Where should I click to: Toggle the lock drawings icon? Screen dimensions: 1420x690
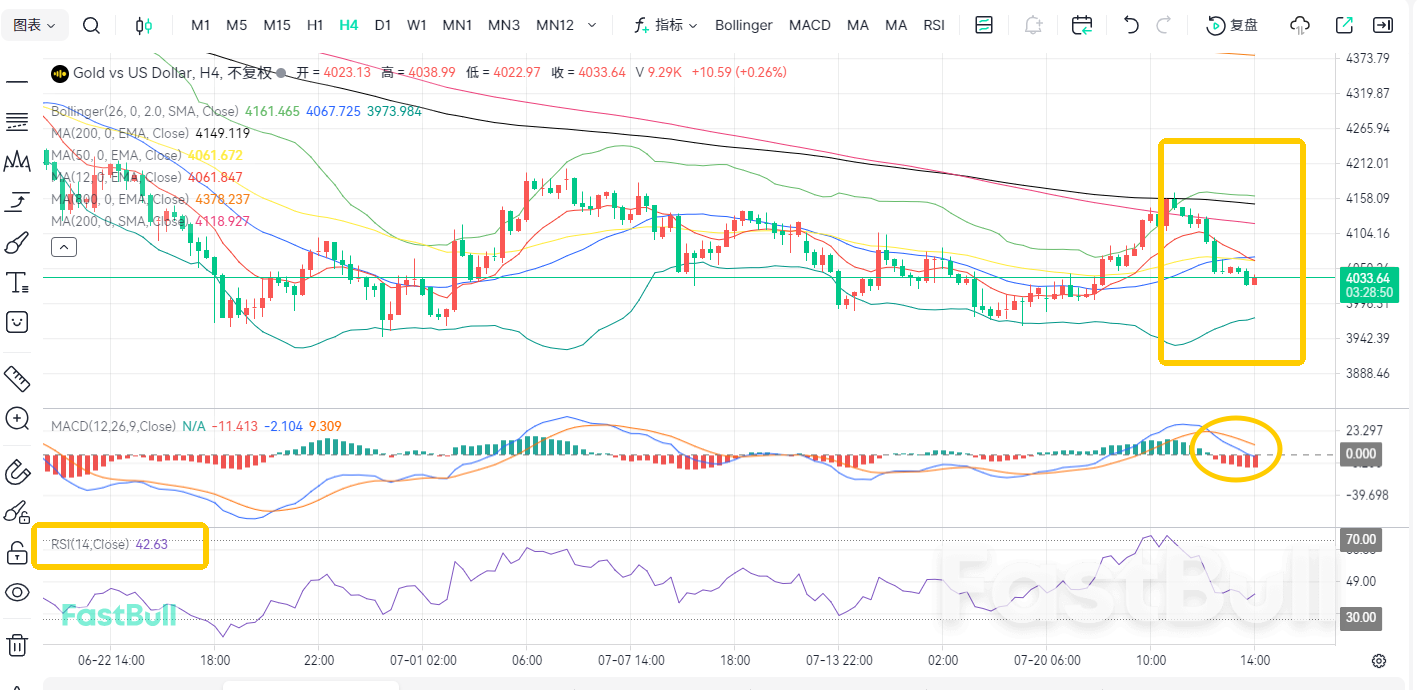pyautogui.click(x=17, y=552)
